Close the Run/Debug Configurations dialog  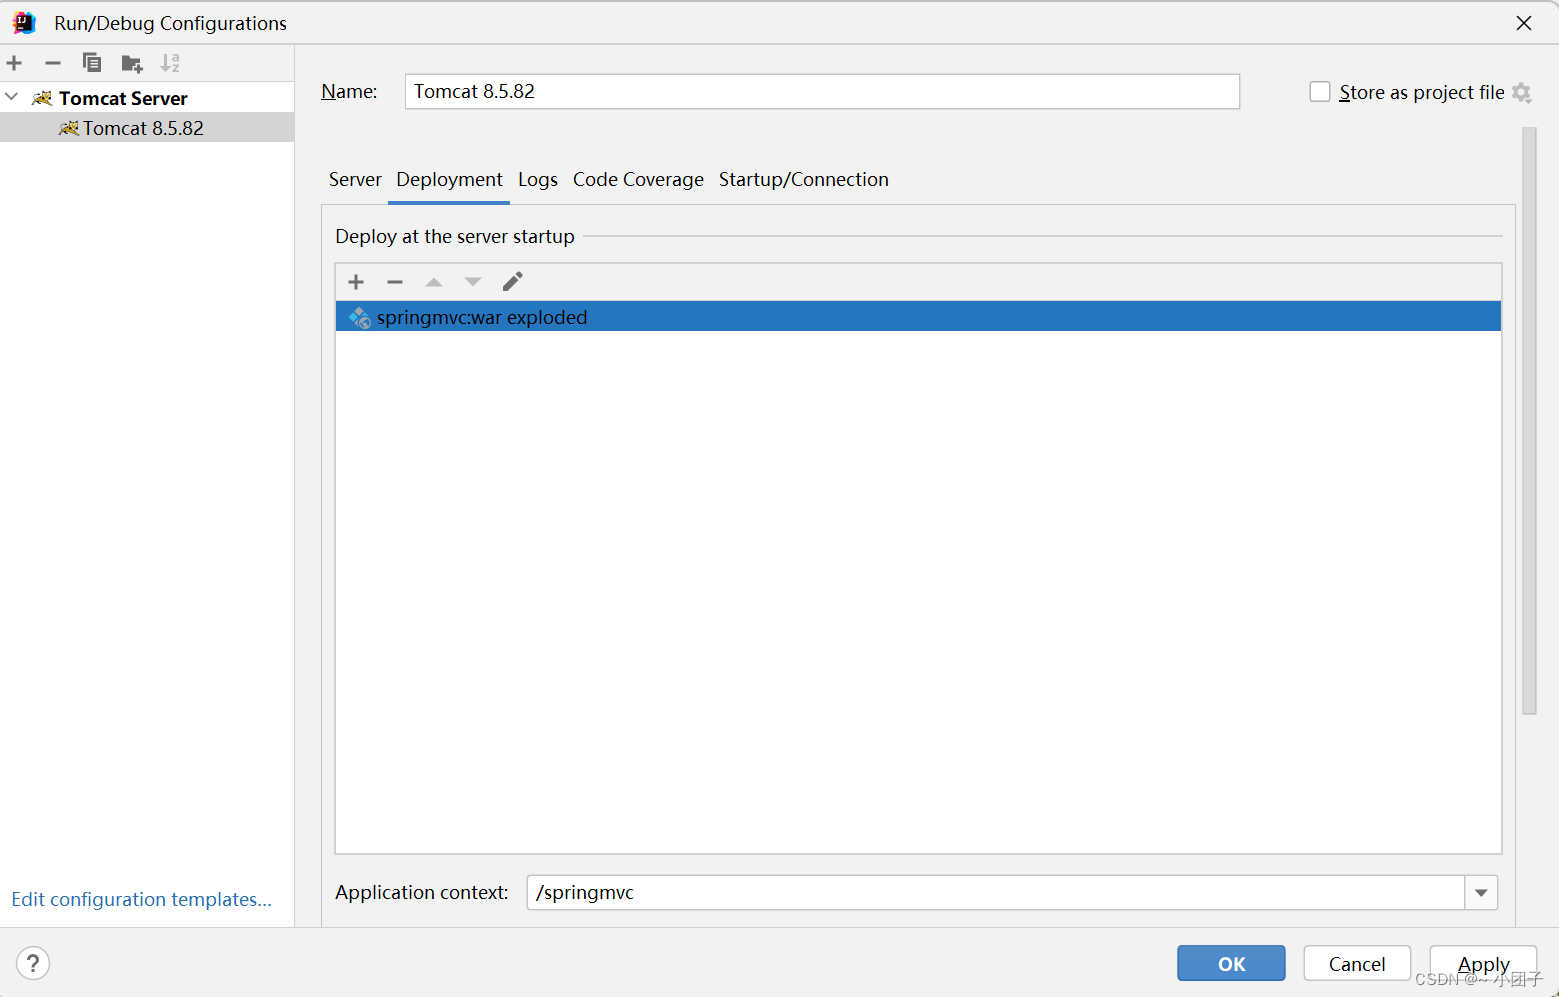1524,23
